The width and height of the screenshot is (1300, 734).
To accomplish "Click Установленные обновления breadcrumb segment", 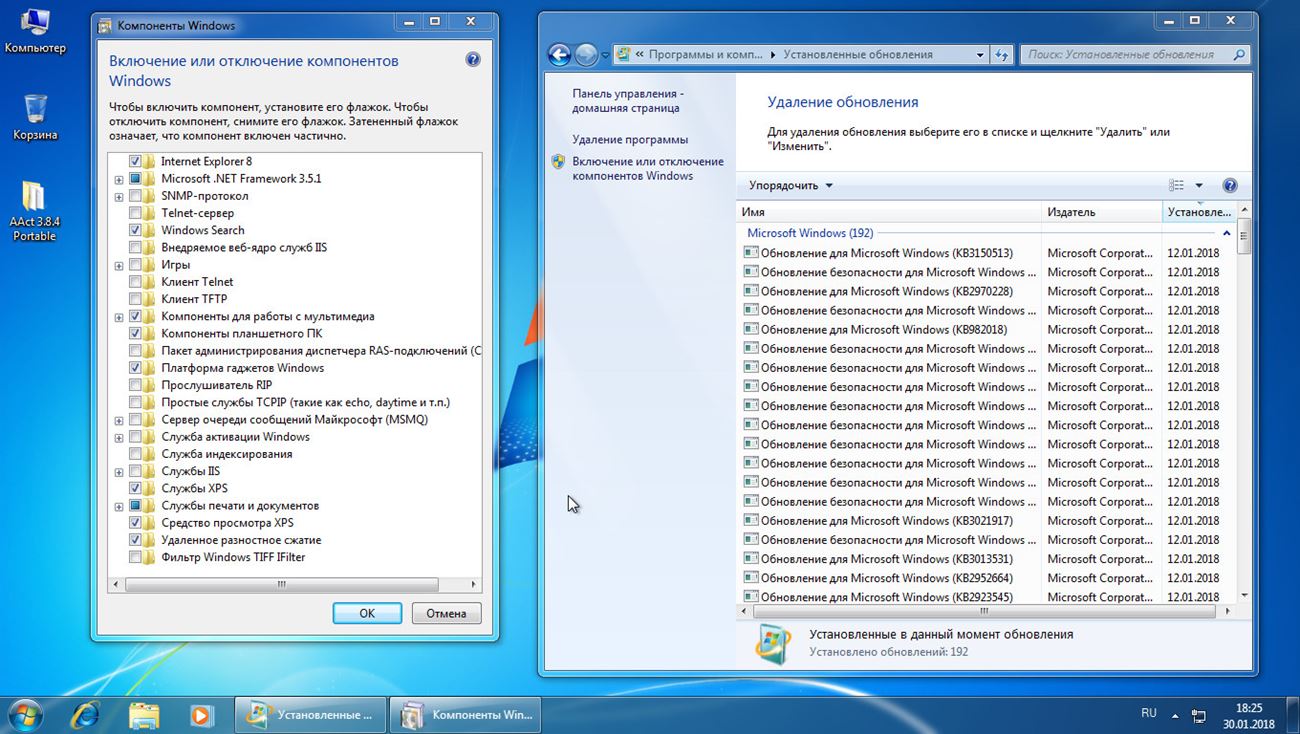I will pyautogui.click(x=858, y=55).
